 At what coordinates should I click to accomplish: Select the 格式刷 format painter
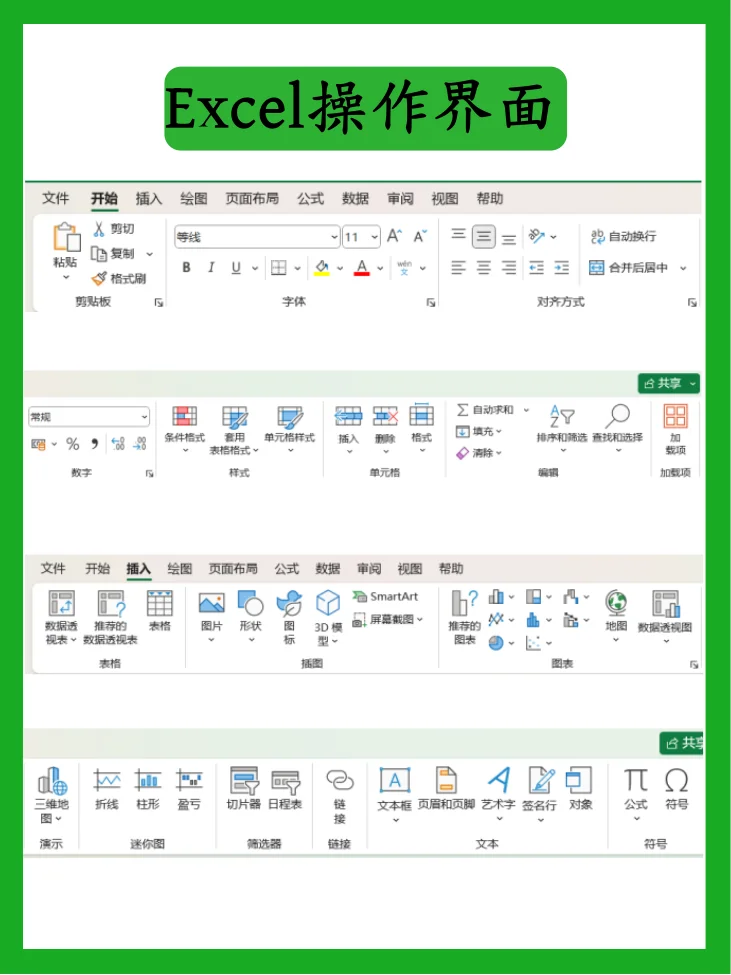click(x=119, y=279)
